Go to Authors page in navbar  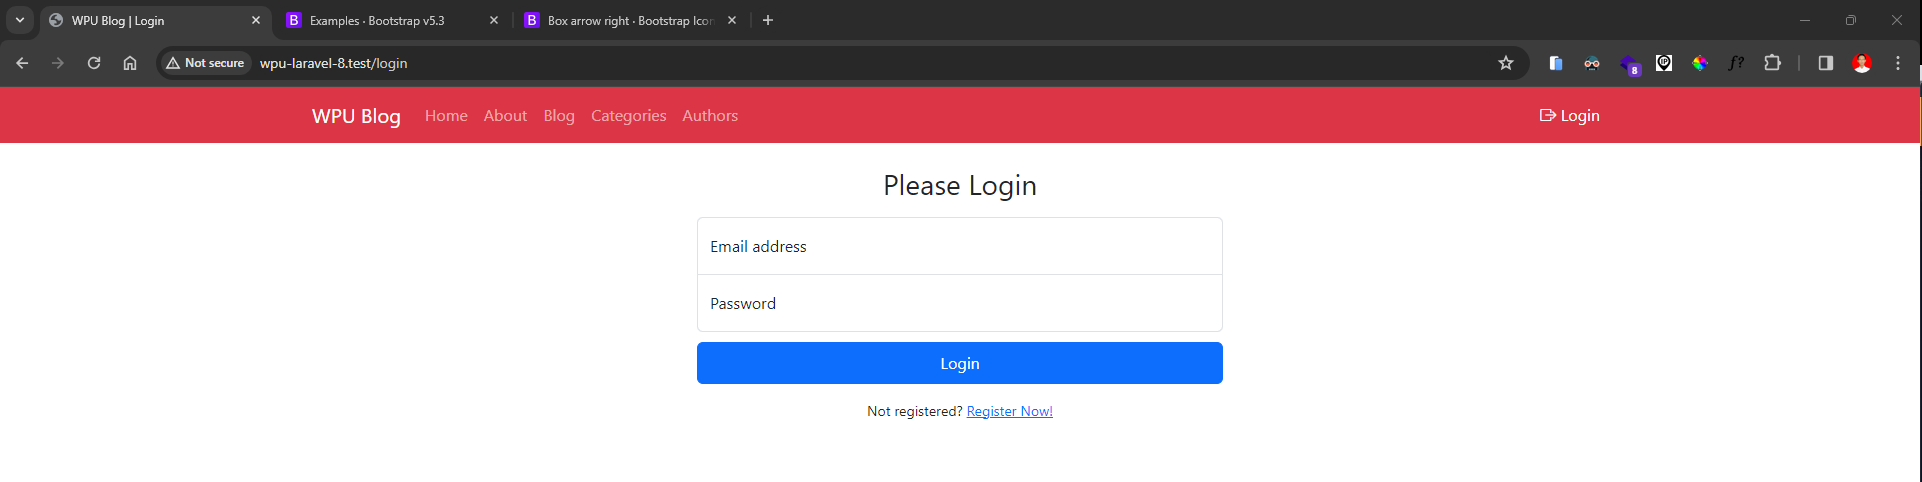(710, 116)
